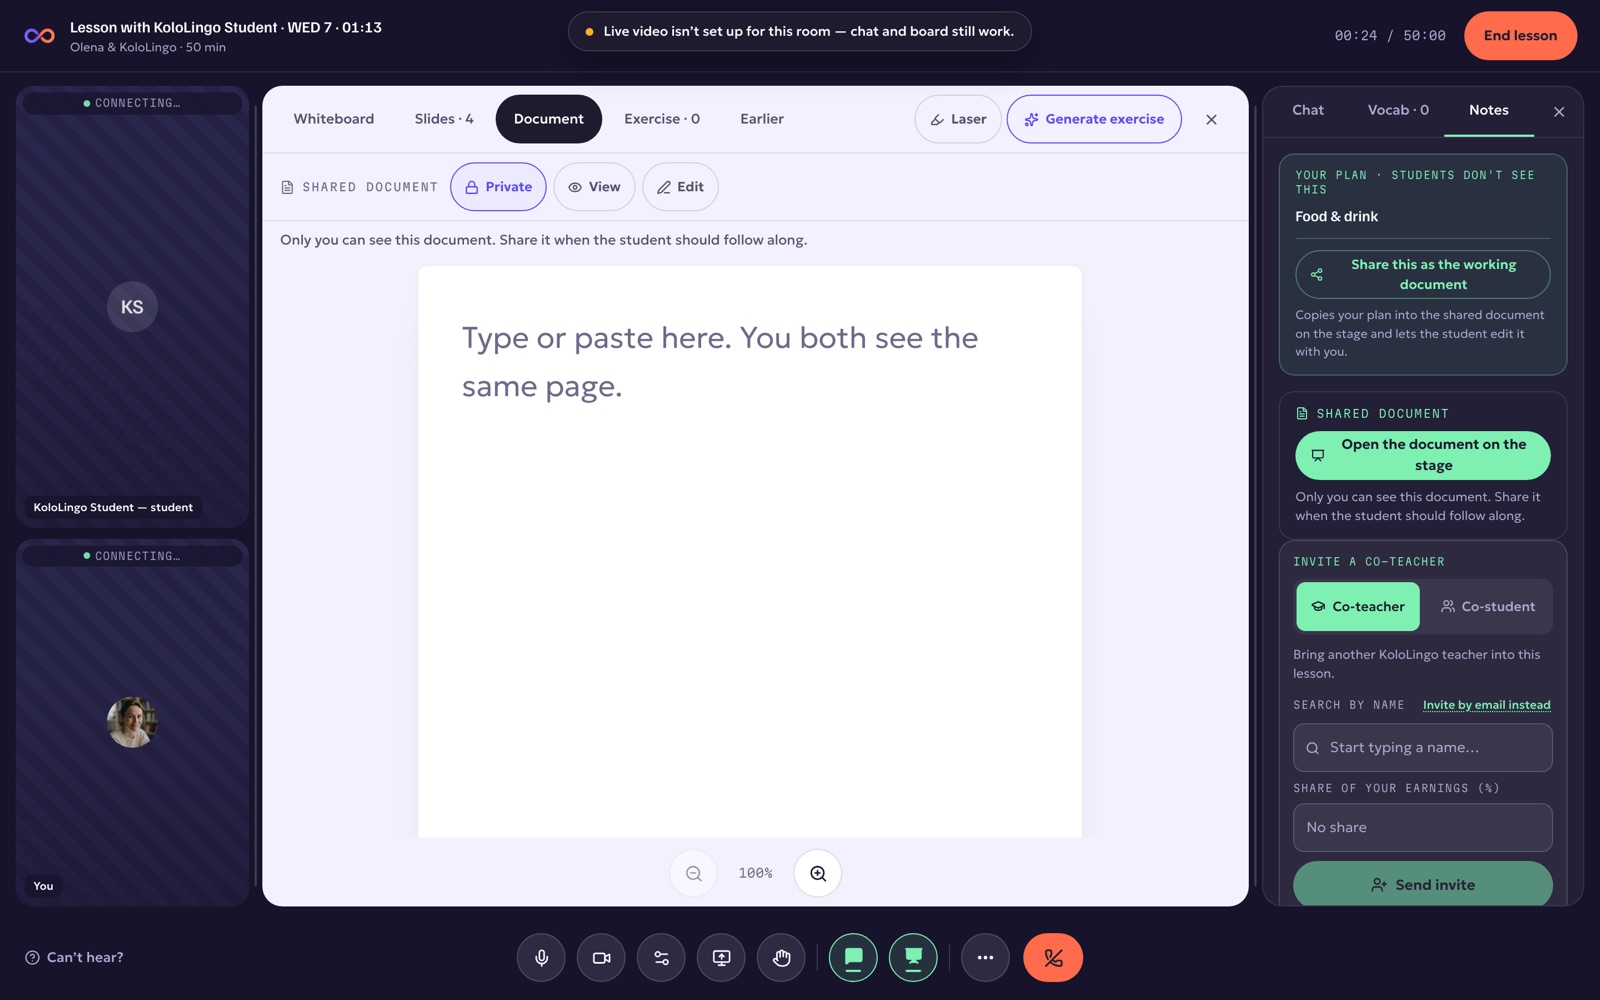Toggle the stage presentation board icon
Image resolution: width=1600 pixels, height=1000 pixels.
[913, 957]
